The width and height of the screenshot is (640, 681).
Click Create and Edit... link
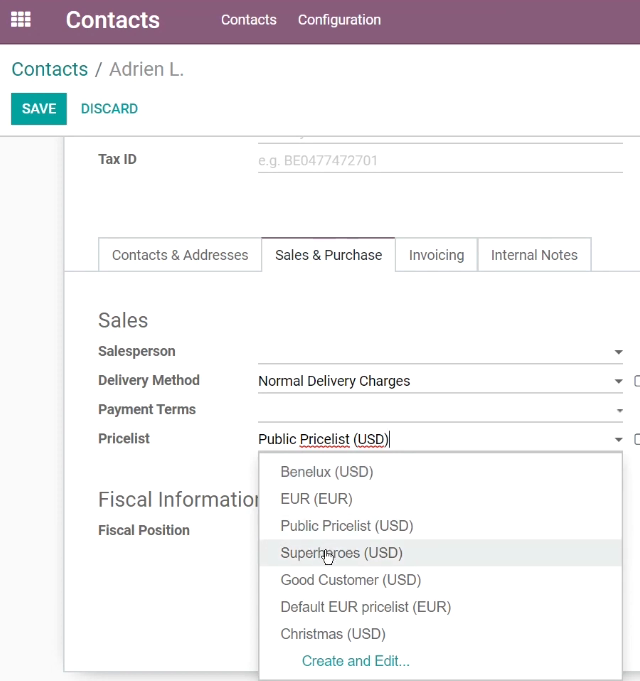(356, 661)
